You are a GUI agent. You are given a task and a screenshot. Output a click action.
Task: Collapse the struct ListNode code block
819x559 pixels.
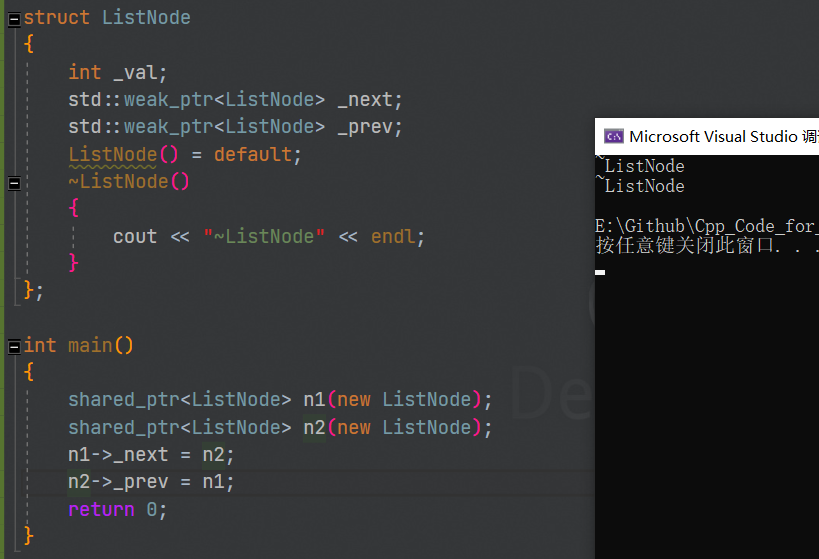coord(15,20)
